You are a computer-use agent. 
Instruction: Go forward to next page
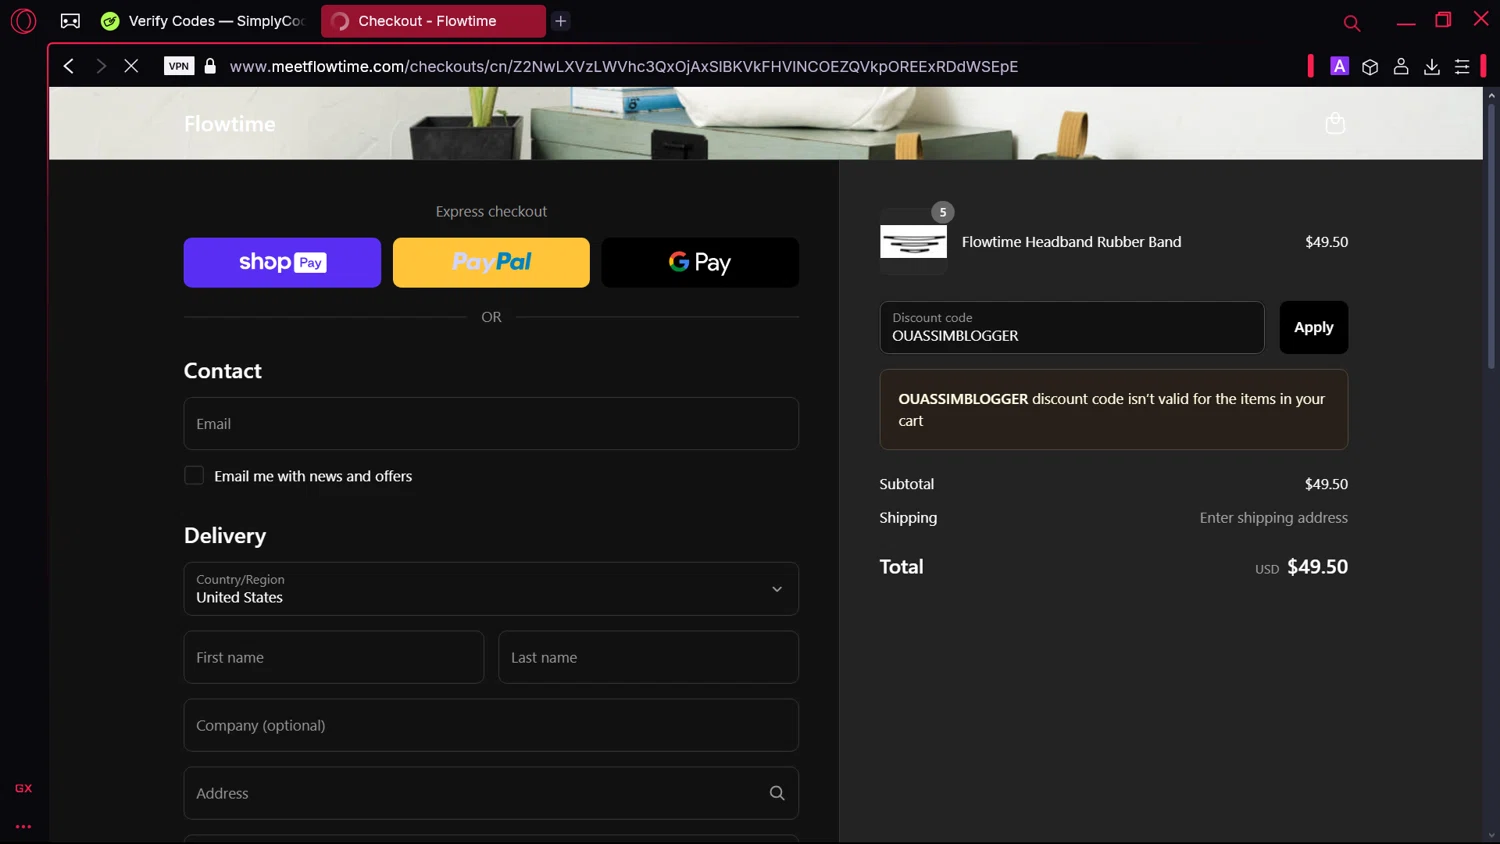(100, 66)
